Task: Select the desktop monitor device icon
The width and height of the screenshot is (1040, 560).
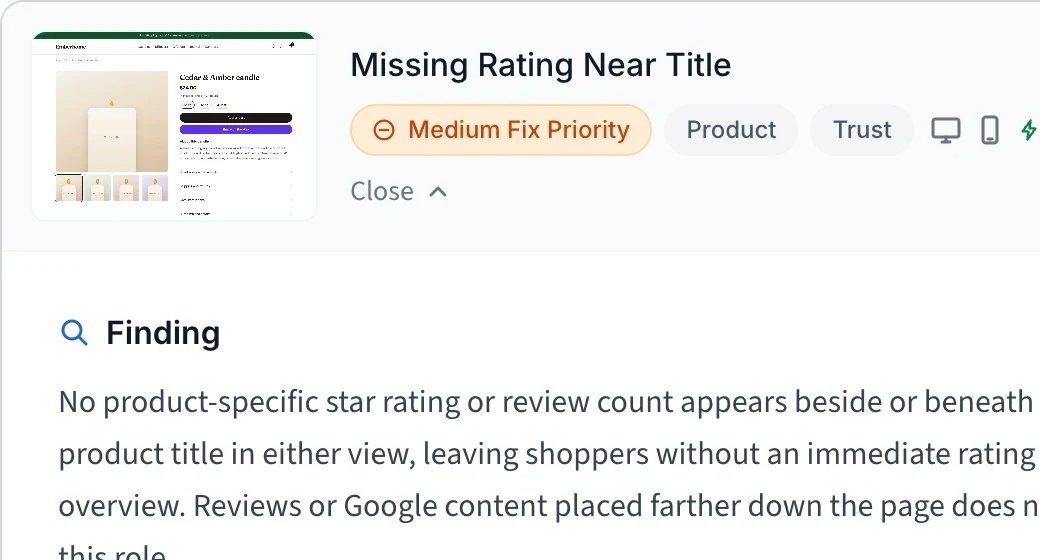Action: [x=945, y=130]
